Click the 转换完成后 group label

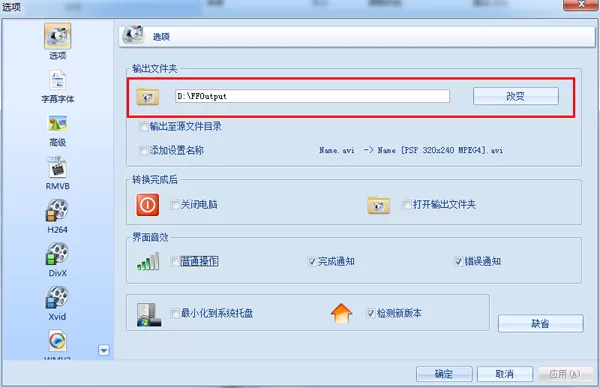tap(155, 180)
